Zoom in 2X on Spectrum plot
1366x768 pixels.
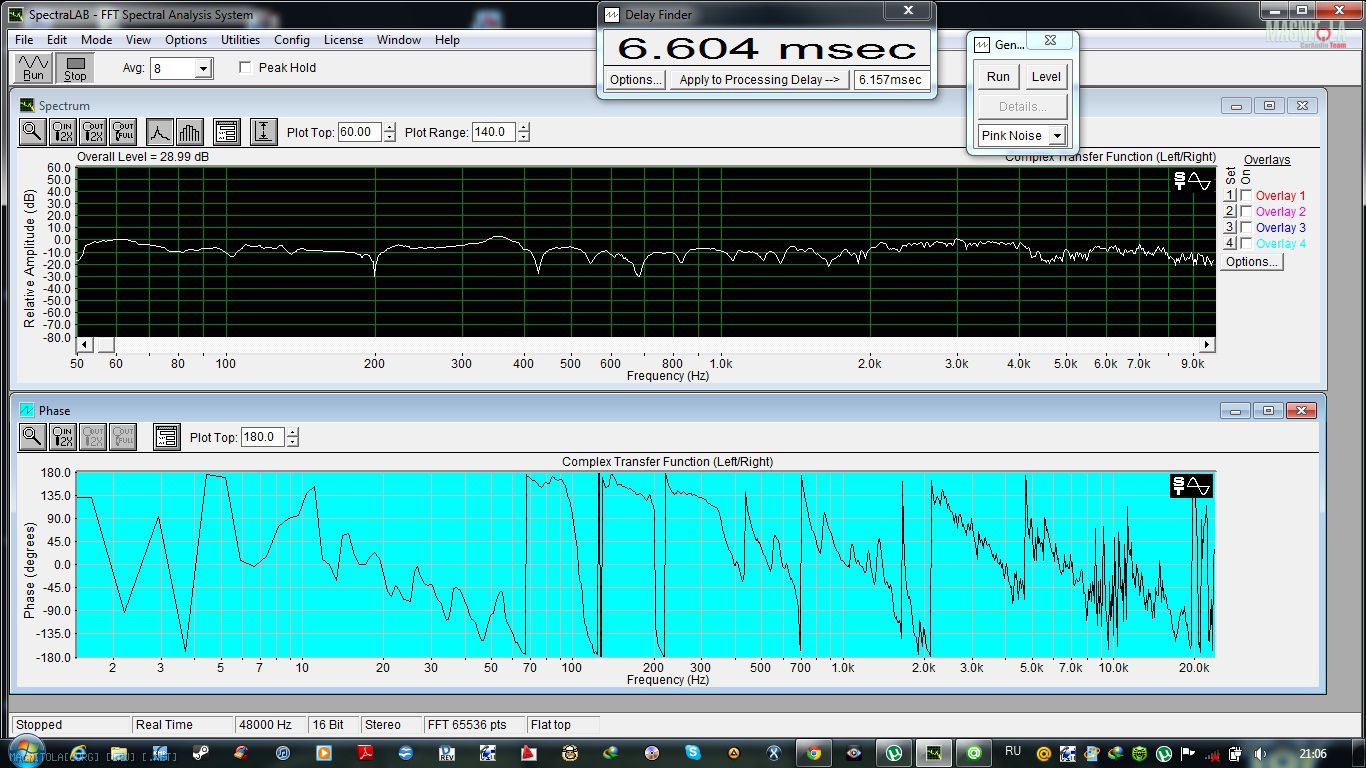(63, 131)
